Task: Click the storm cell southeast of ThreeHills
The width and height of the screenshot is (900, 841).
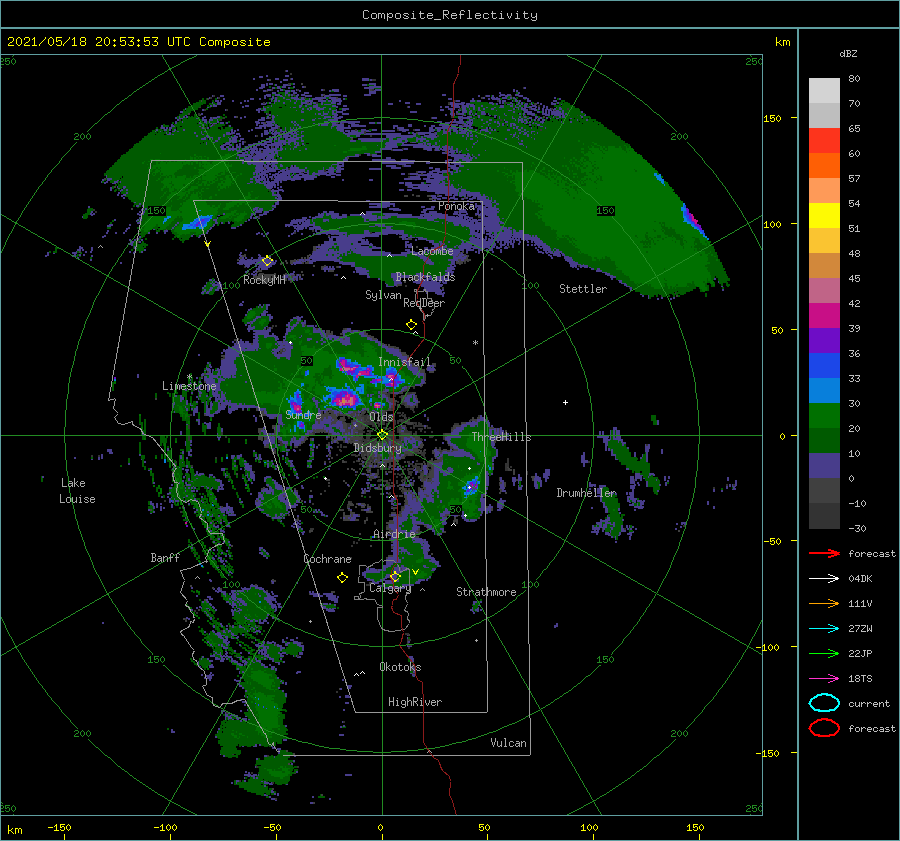Action: 471,486
